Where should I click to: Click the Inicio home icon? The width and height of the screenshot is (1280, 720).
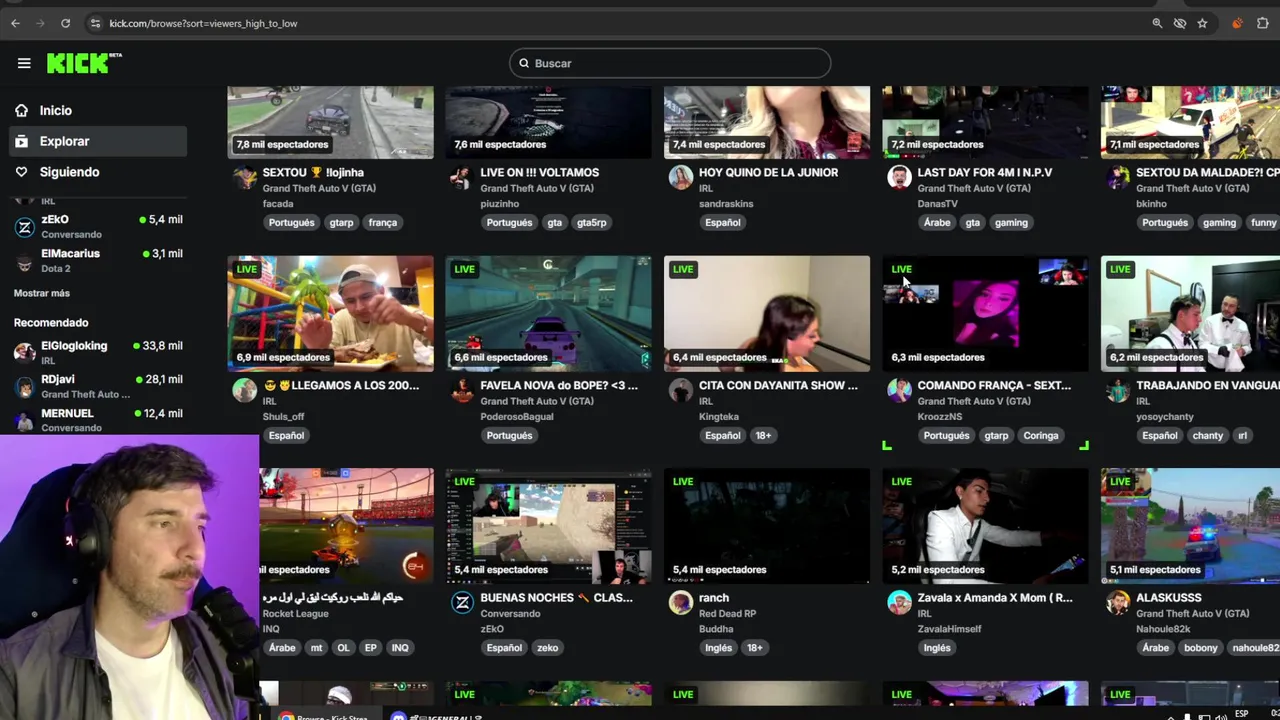click(21, 110)
